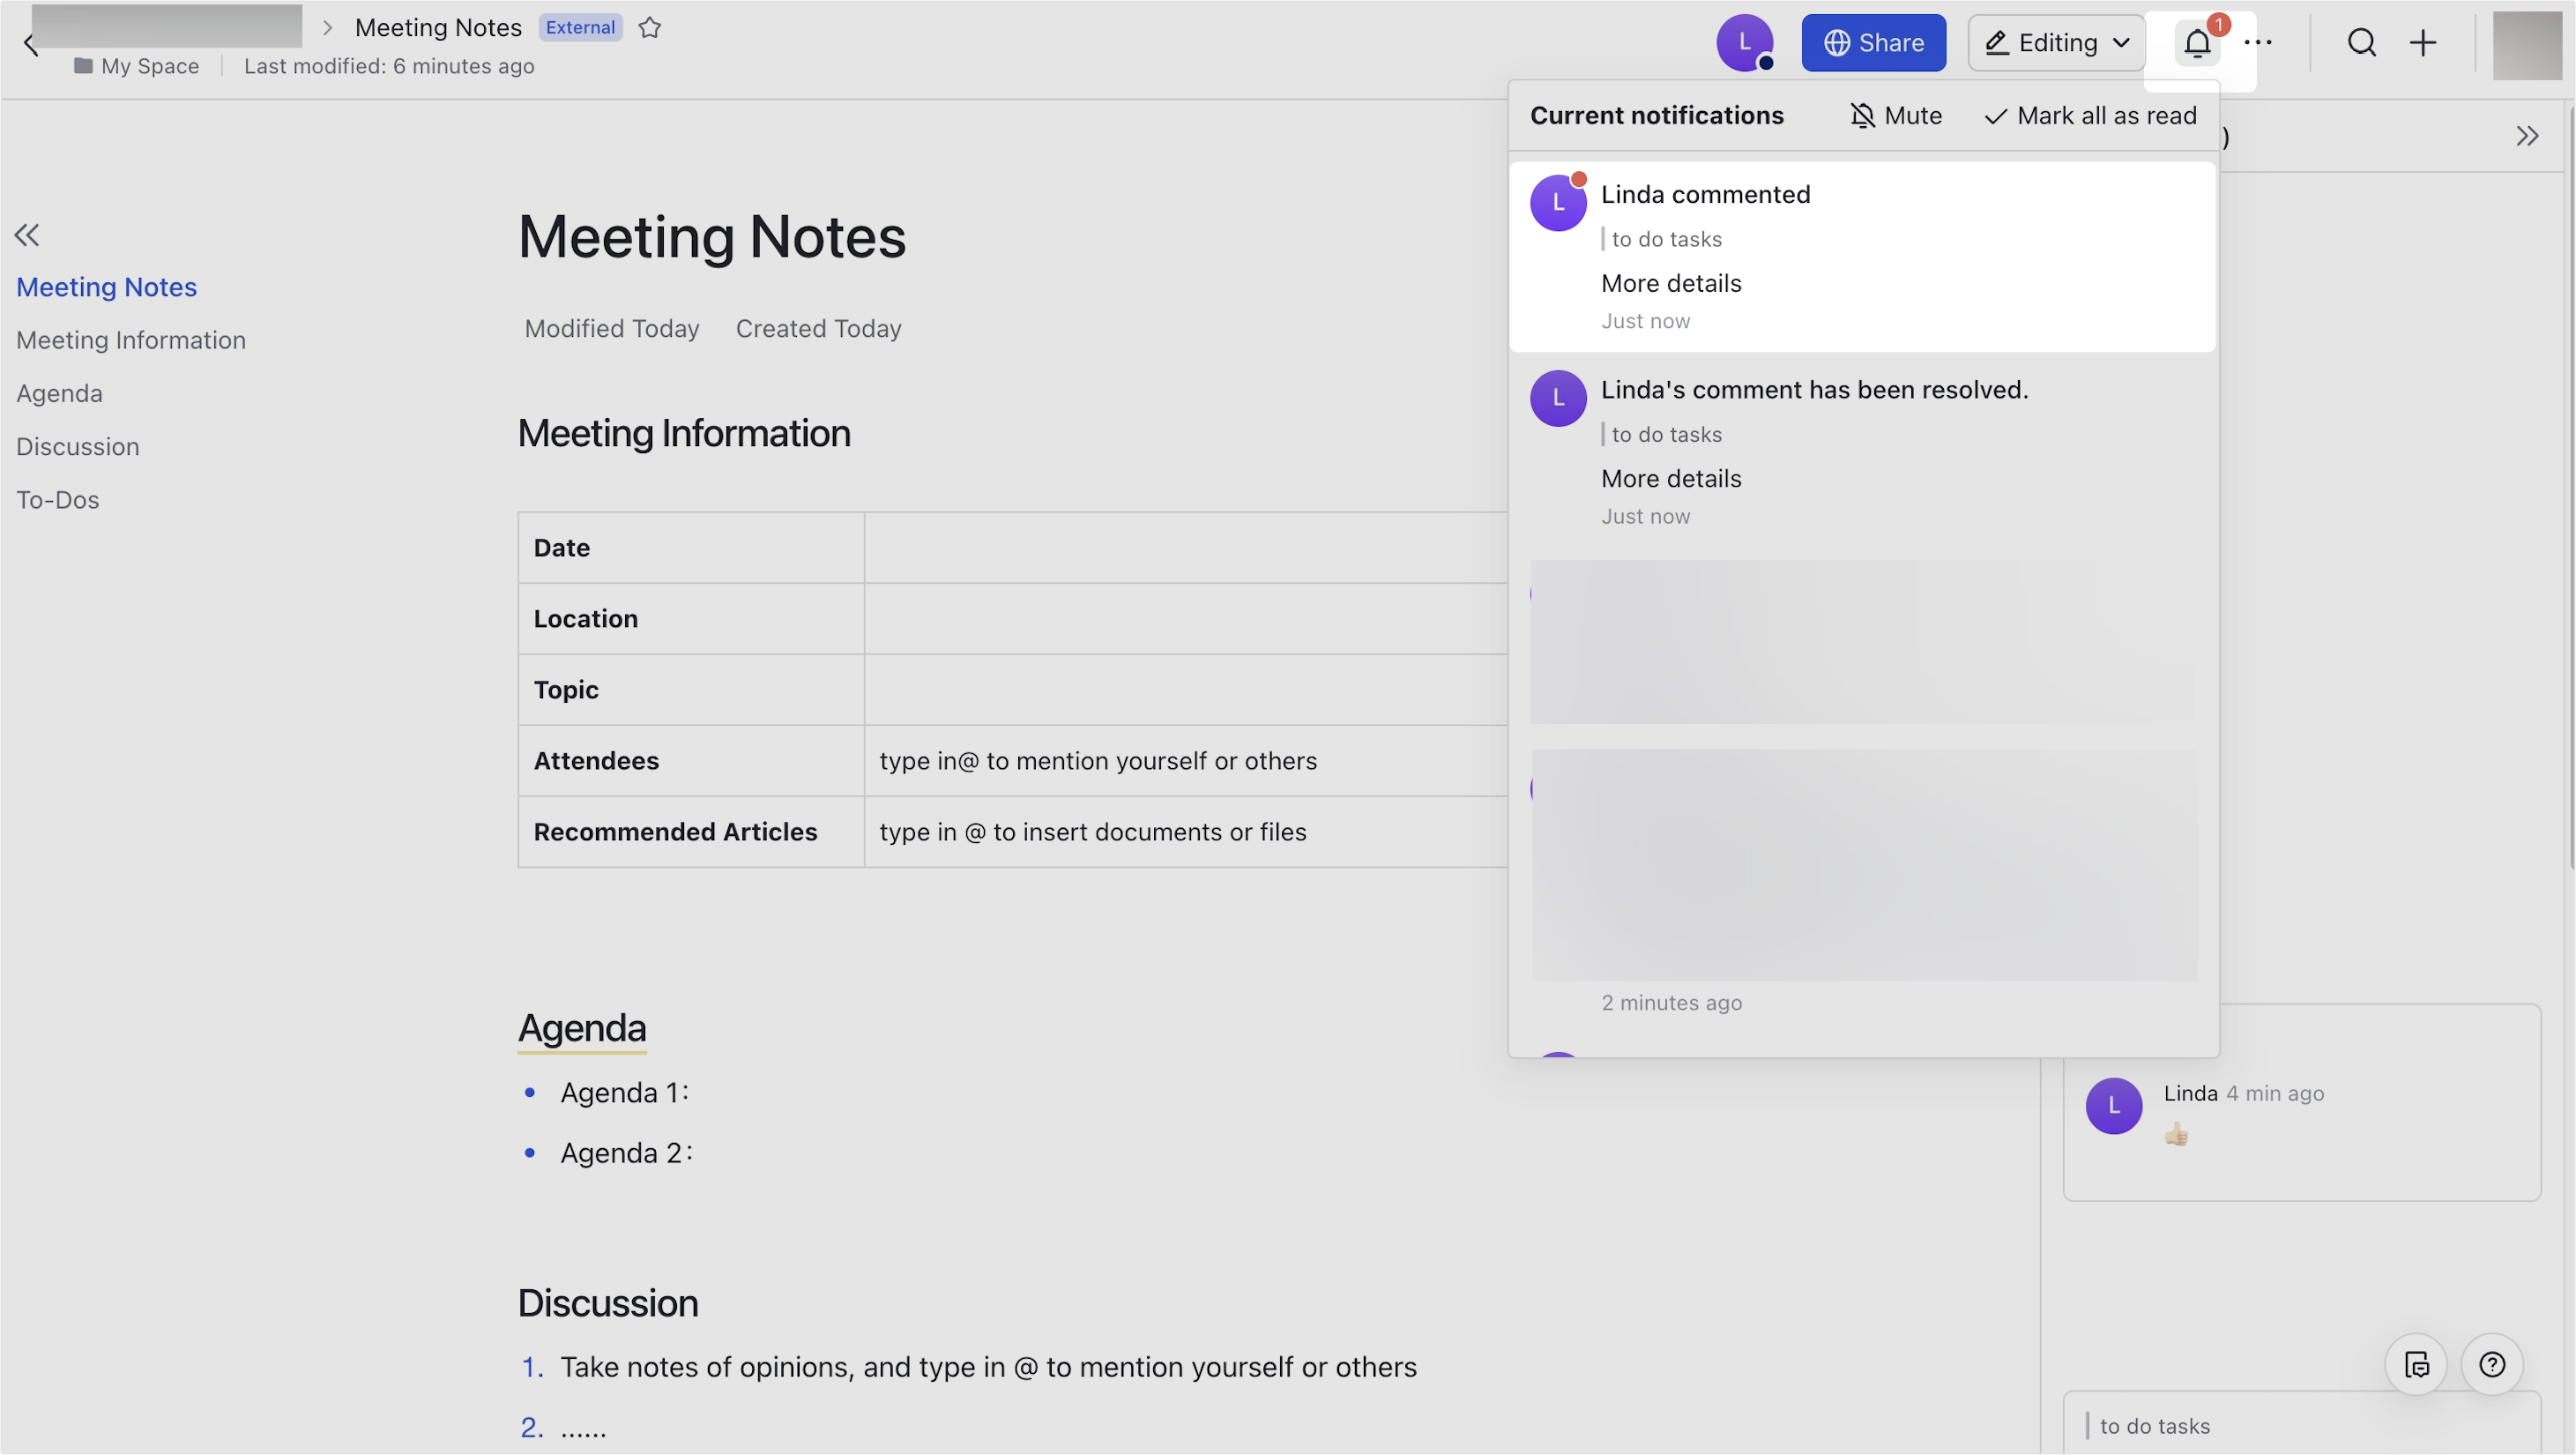Click the plus icon to create new

click(x=2423, y=43)
